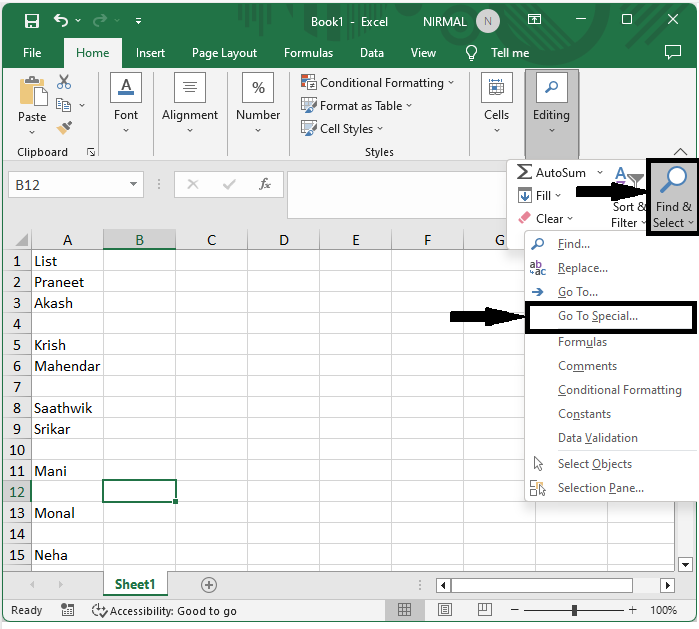
Task: Click the Undo arrow icon
Action: pos(63,20)
